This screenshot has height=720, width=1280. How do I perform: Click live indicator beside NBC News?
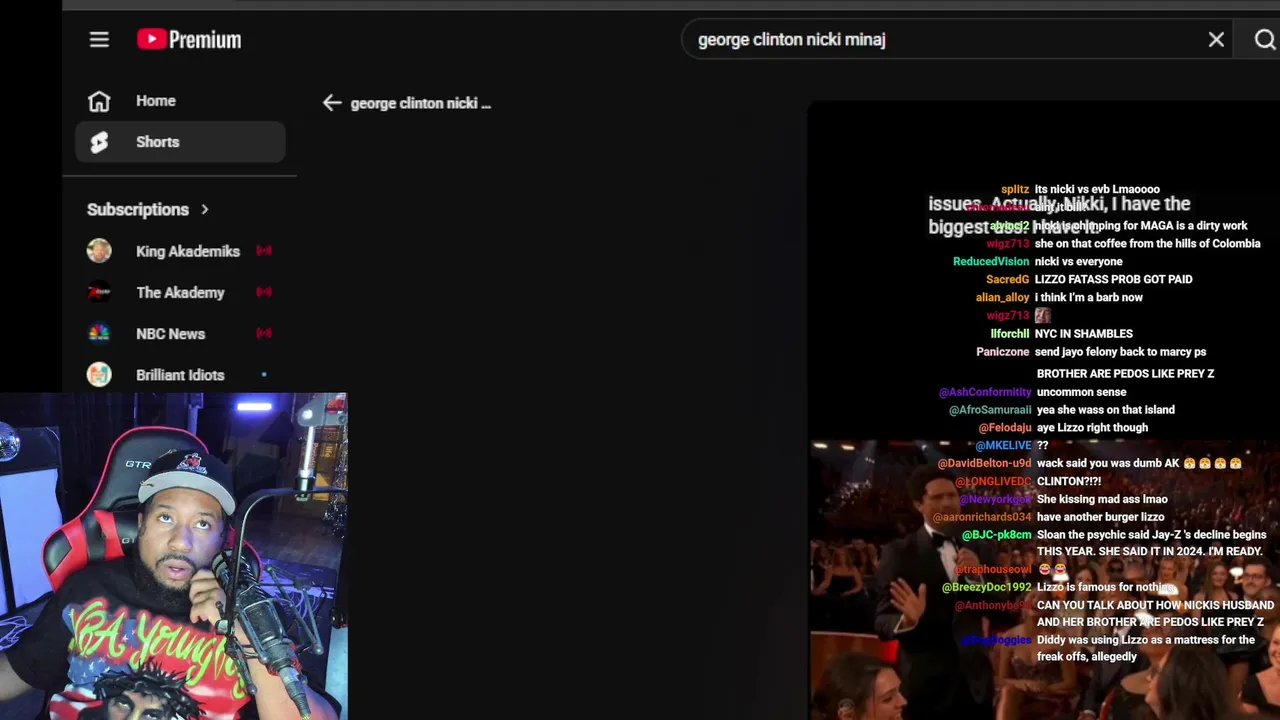(264, 333)
